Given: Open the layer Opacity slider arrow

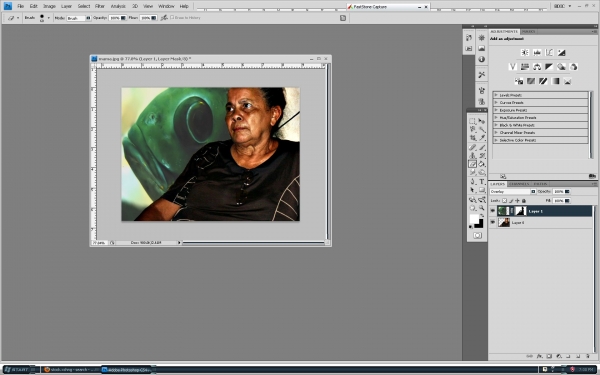Looking at the screenshot, I should pyautogui.click(x=567, y=191).
